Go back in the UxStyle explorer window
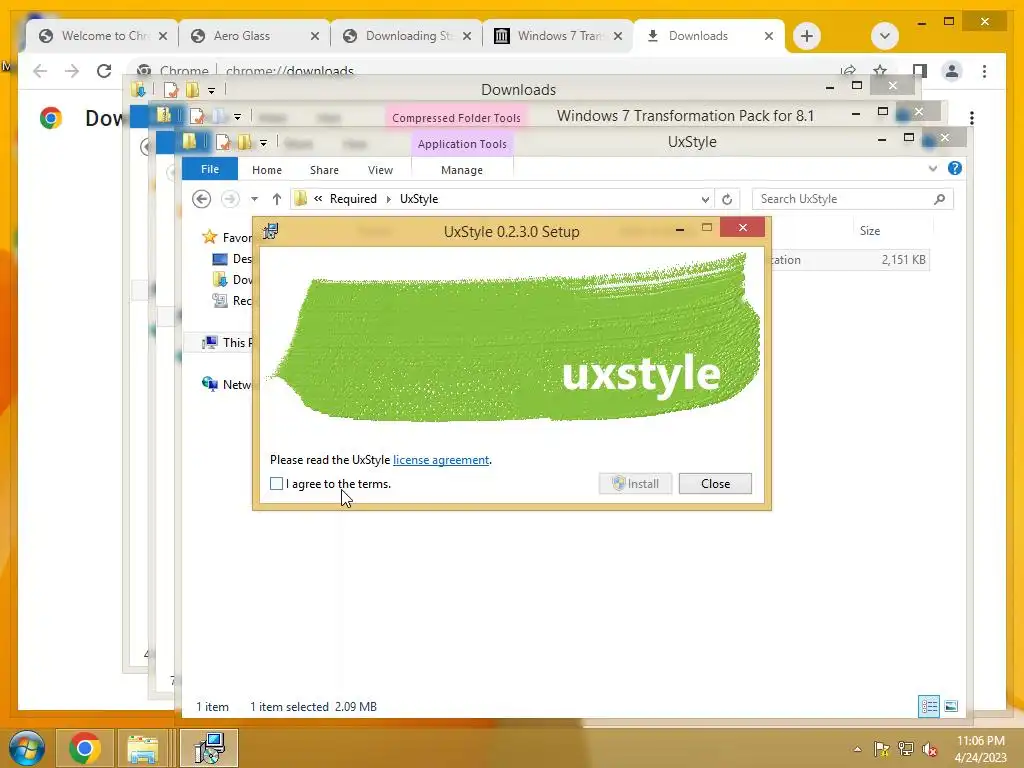This screenshot has height=768, width=1024. [x=201, y=199]
